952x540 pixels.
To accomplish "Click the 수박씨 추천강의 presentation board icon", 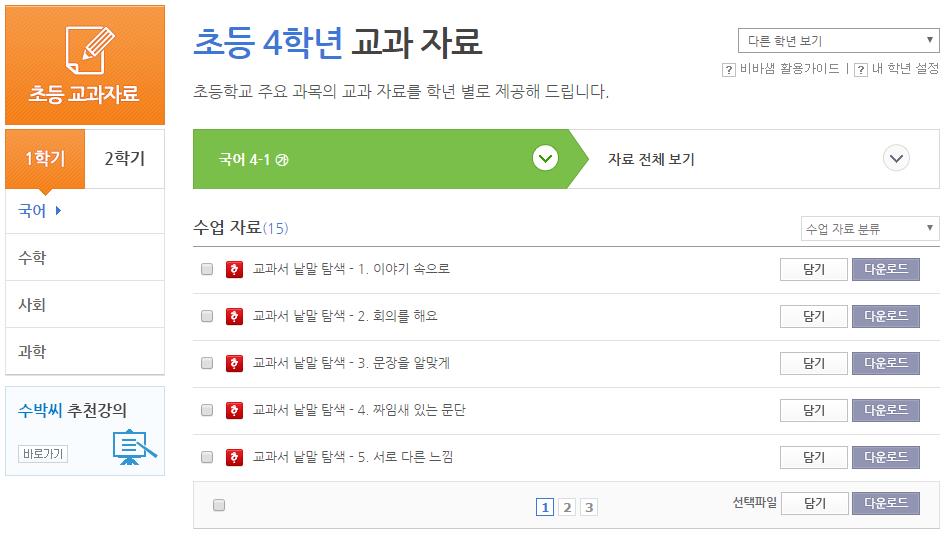I will pyautogui.click(x=134, y=446).
